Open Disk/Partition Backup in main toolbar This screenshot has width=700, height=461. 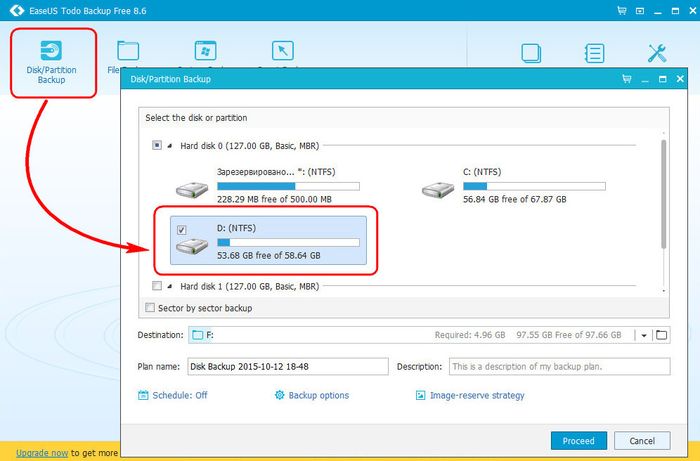[53, 60]
